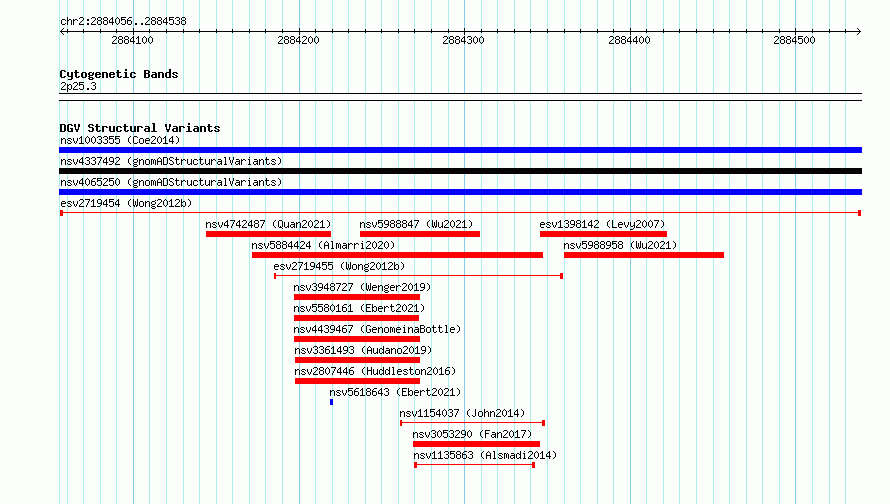890x504 pixels.
Task: Open the nsv5988847 (Wu2021) label
Action: [x=416, y=224]
